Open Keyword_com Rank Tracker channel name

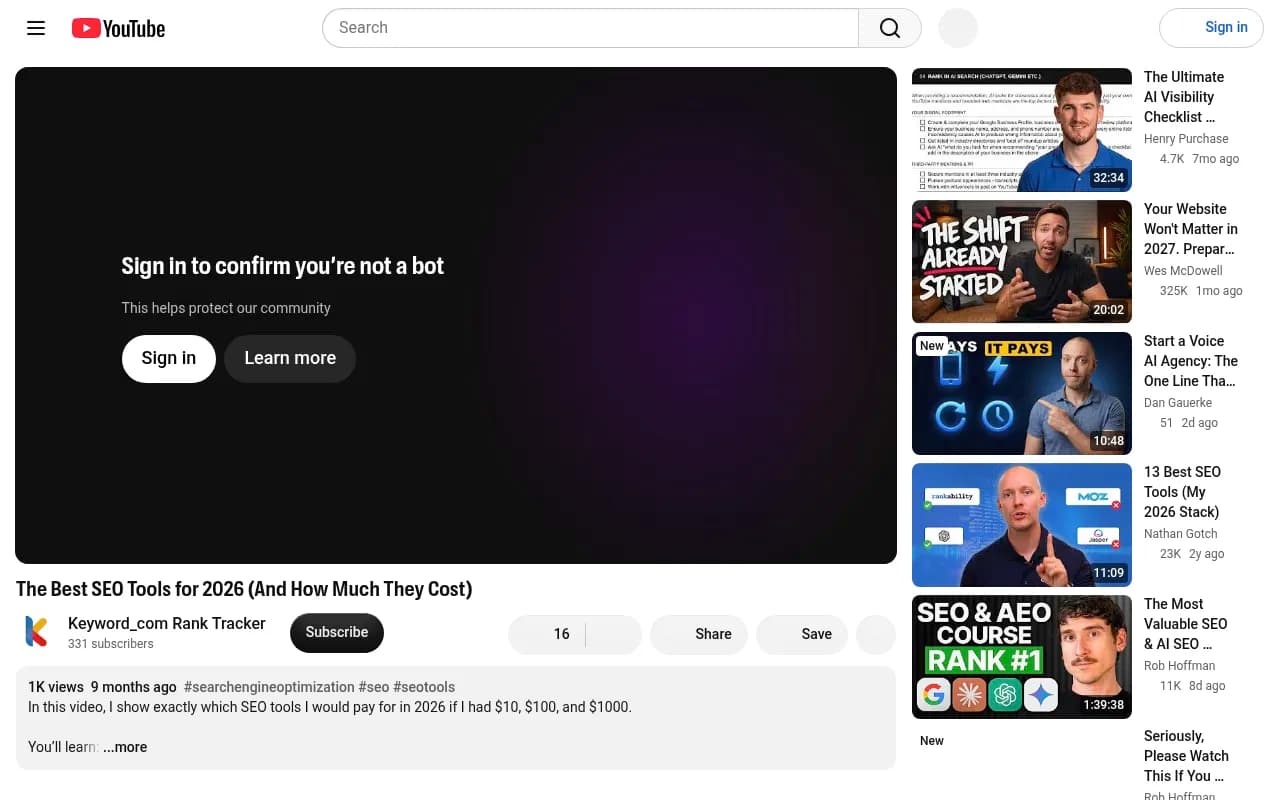pyautogui.click(x=167, y=623)
